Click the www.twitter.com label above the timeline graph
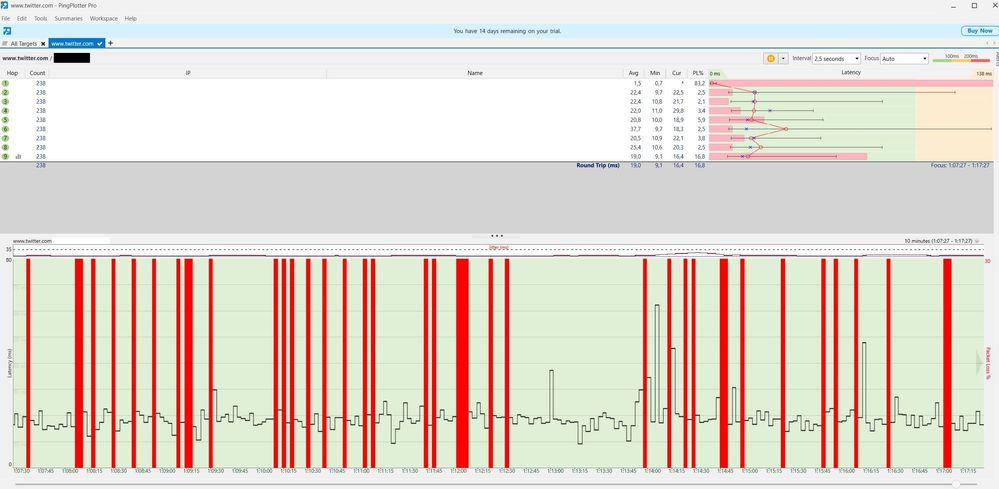Viewport: 999px width, 489px height. (x=32, y=241)
